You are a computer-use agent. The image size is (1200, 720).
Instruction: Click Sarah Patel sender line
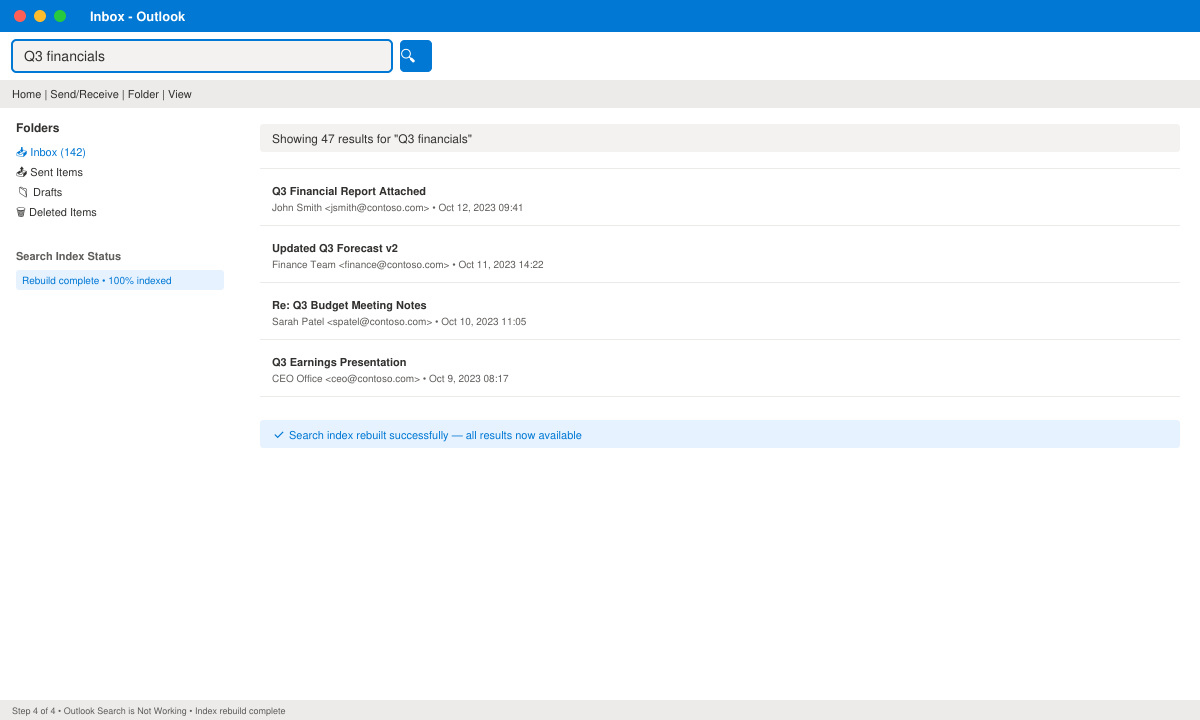pyautogui.click(x=399, y=322)
